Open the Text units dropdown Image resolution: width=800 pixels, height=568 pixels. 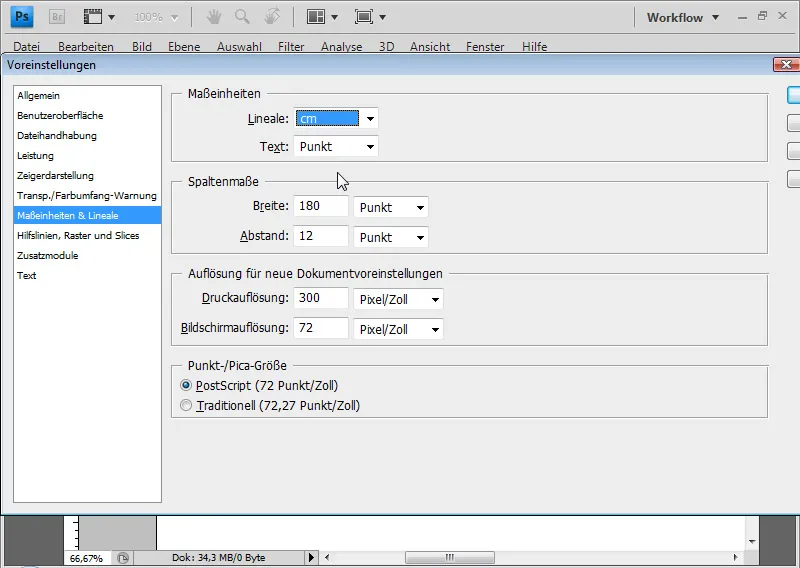336,146
